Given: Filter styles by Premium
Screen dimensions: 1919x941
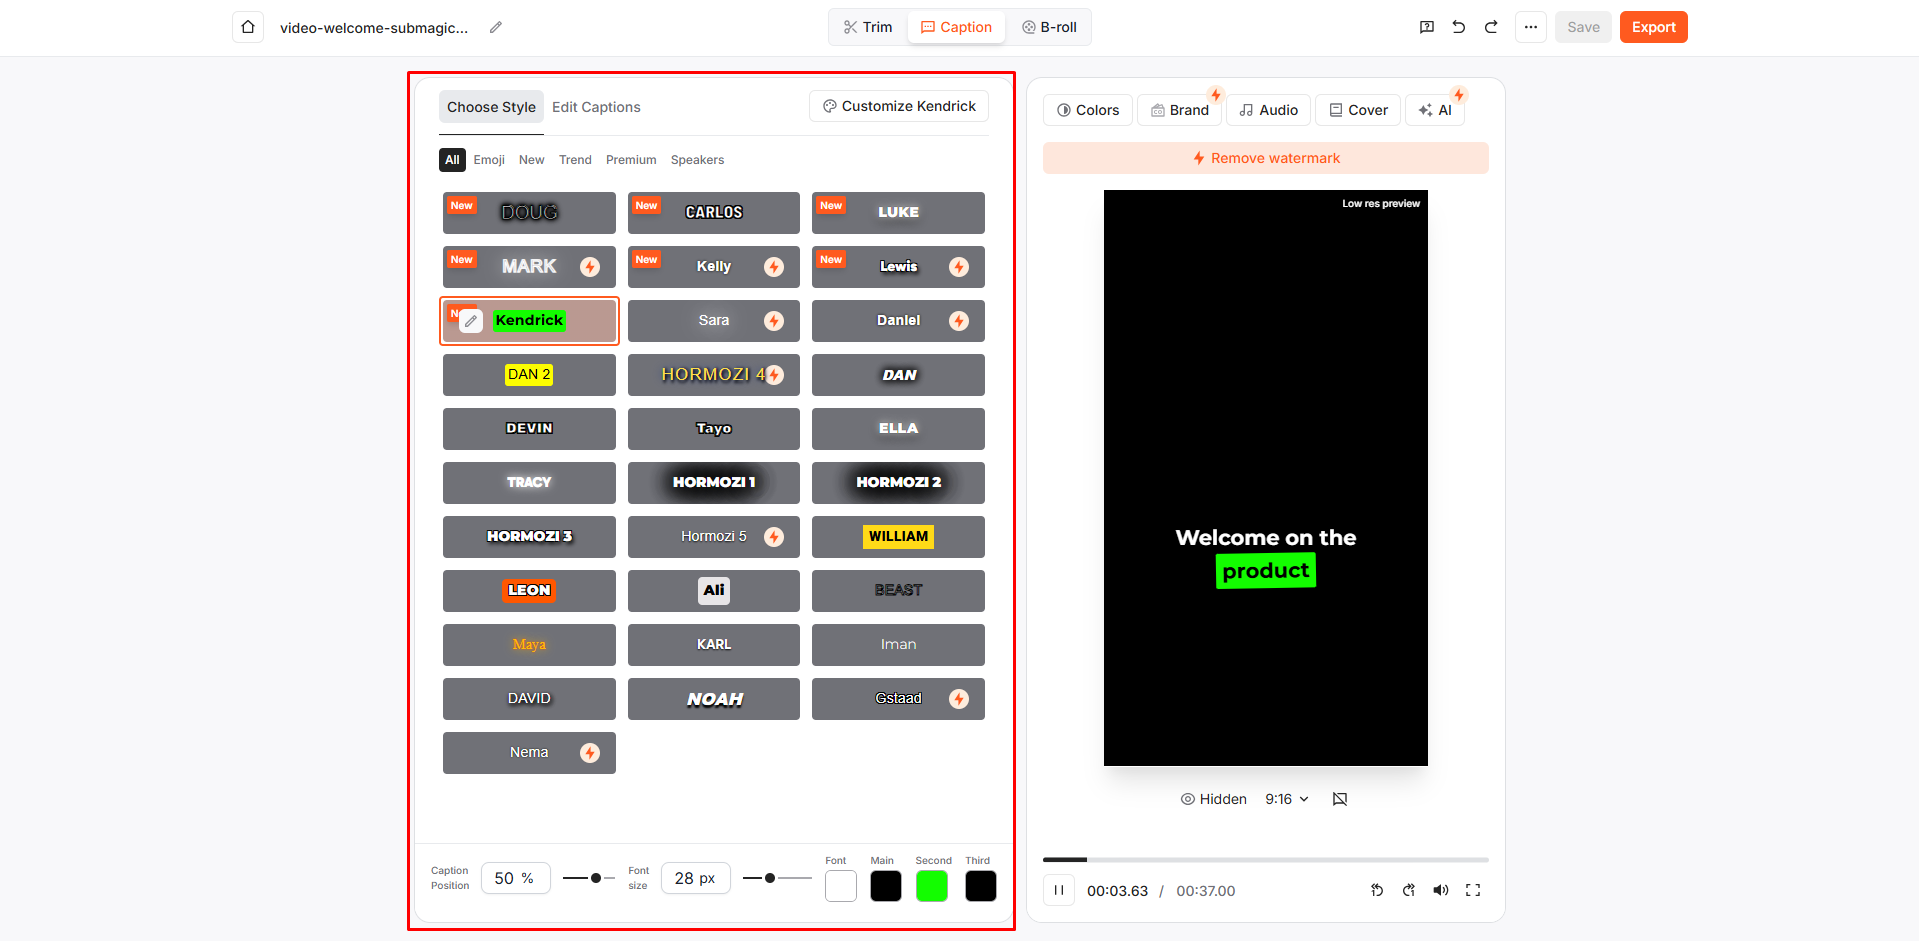Looking at the screenshot, I should (631, 160).
